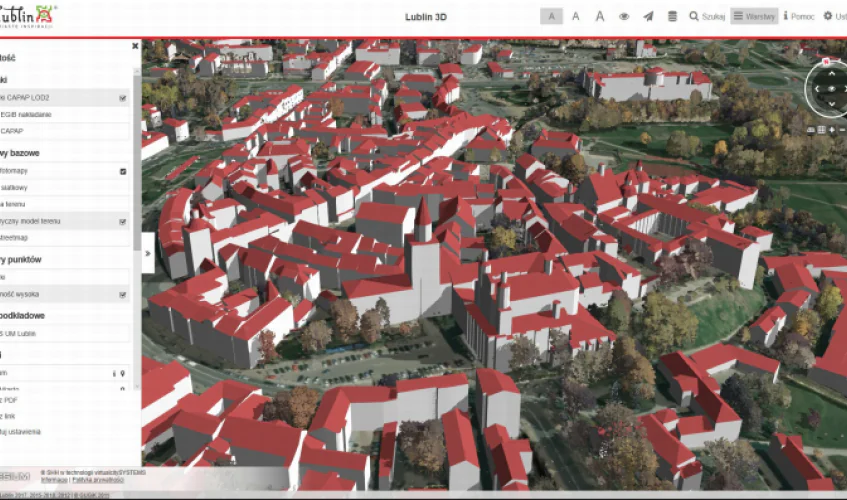This screenshot has height=500, width=847.
Task: Select the small font size A button
Action: coord(552,17)
